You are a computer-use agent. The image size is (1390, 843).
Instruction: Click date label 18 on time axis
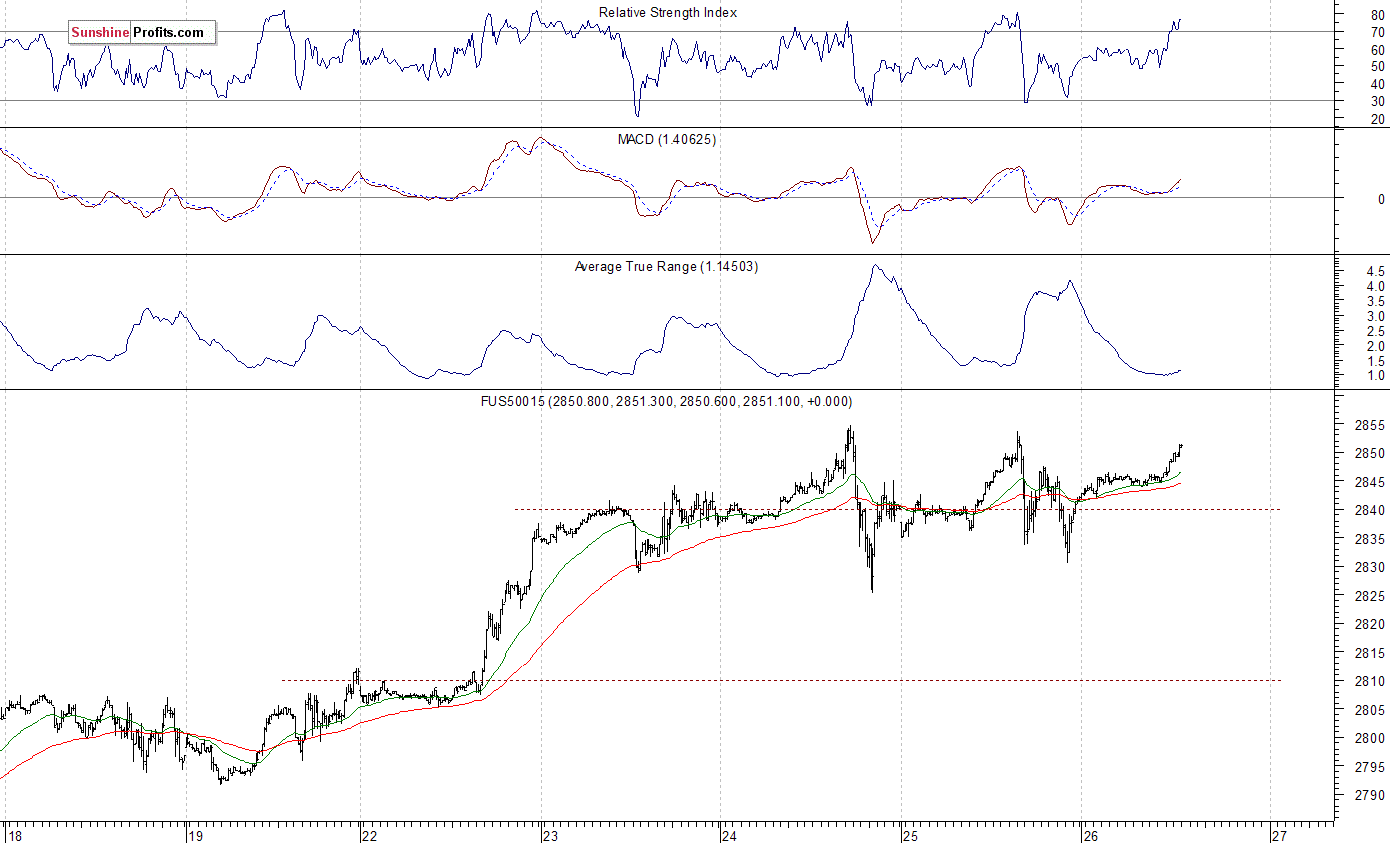pyautogui.click(x=13, y=834)
